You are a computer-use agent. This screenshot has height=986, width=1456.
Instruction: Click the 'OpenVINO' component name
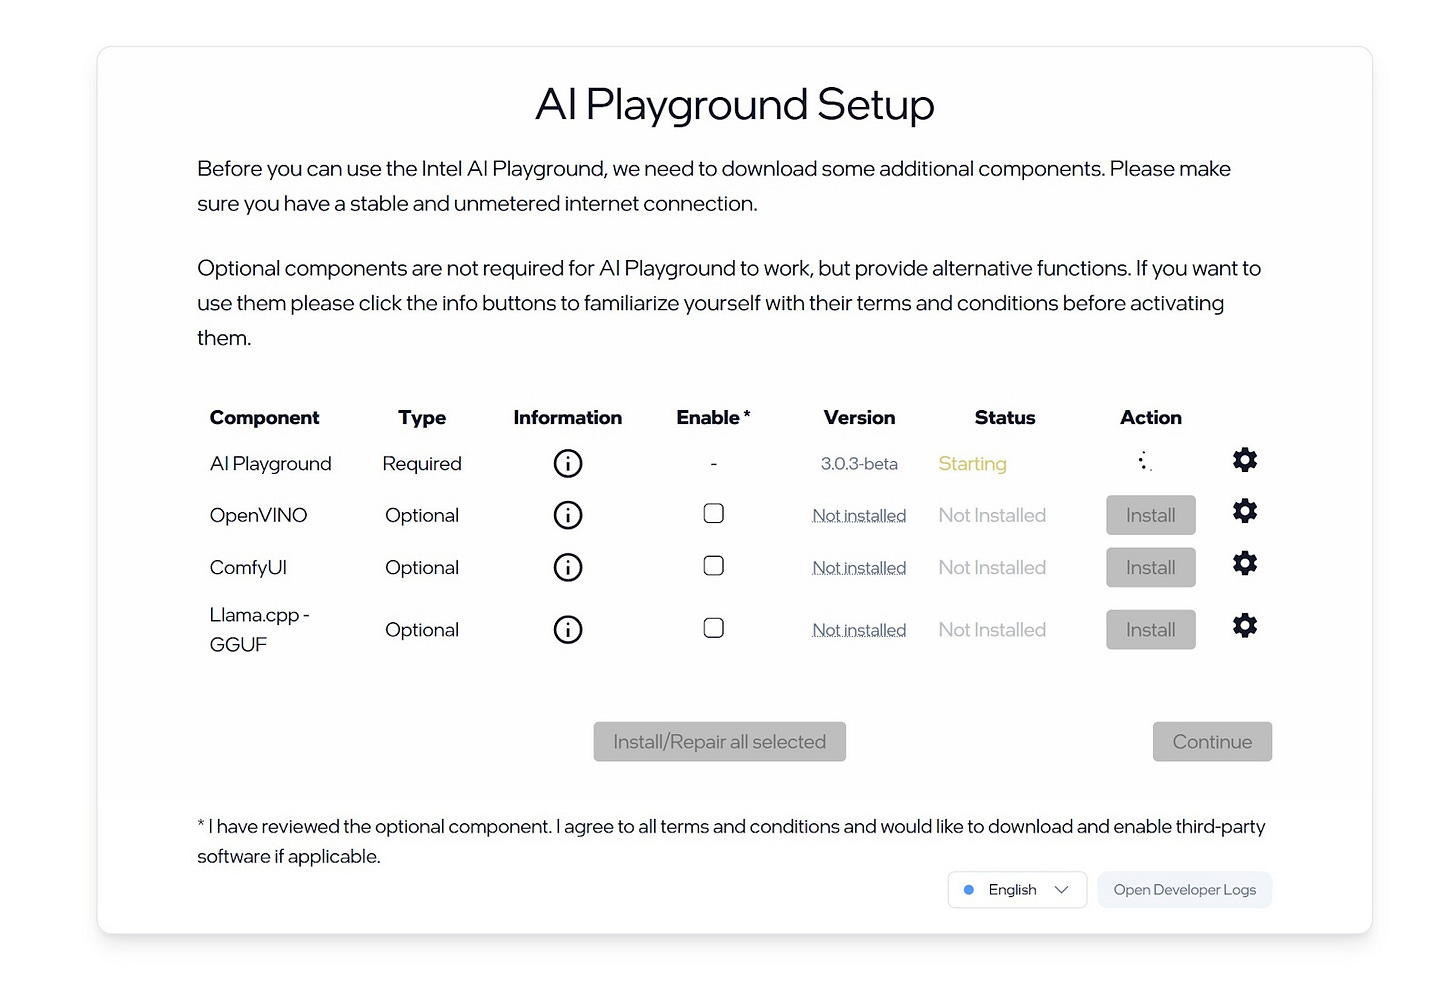258,516
